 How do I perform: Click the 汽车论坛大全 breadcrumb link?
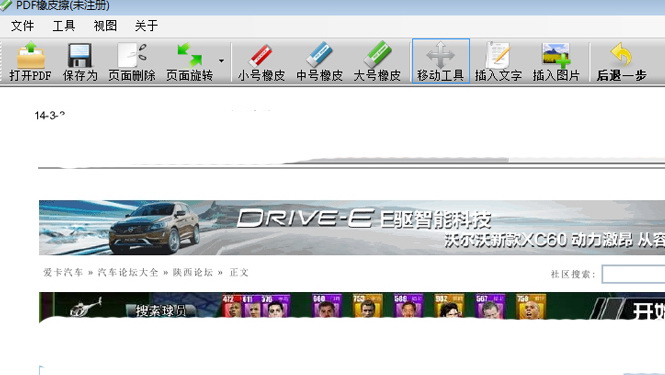(x=128, y=272)
